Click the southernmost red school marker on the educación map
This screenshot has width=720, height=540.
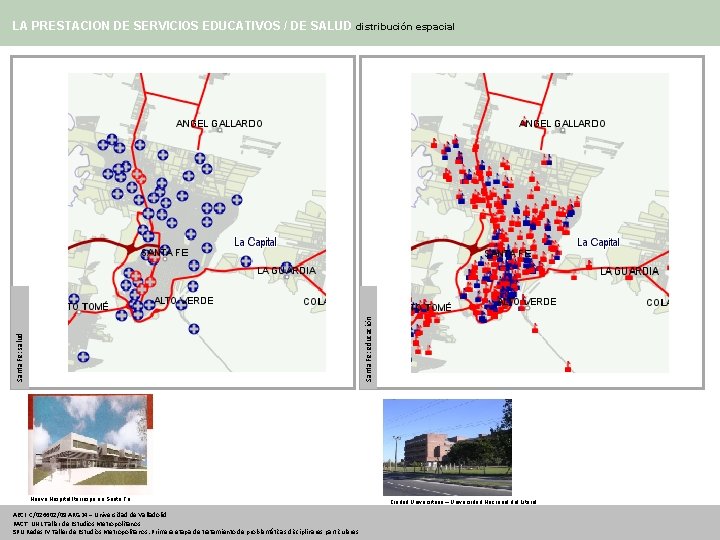point(568,366)
